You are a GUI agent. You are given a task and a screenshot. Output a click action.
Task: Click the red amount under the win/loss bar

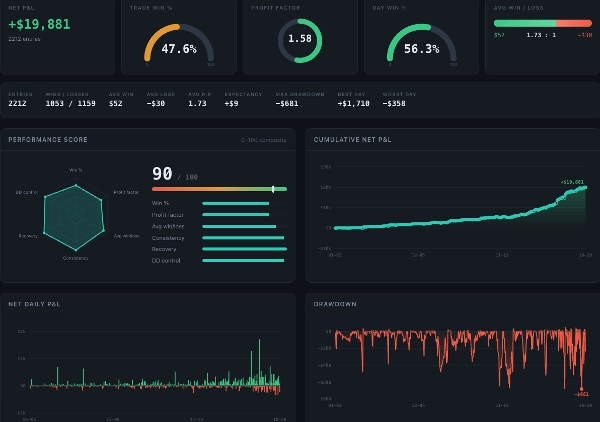point(585,35)
